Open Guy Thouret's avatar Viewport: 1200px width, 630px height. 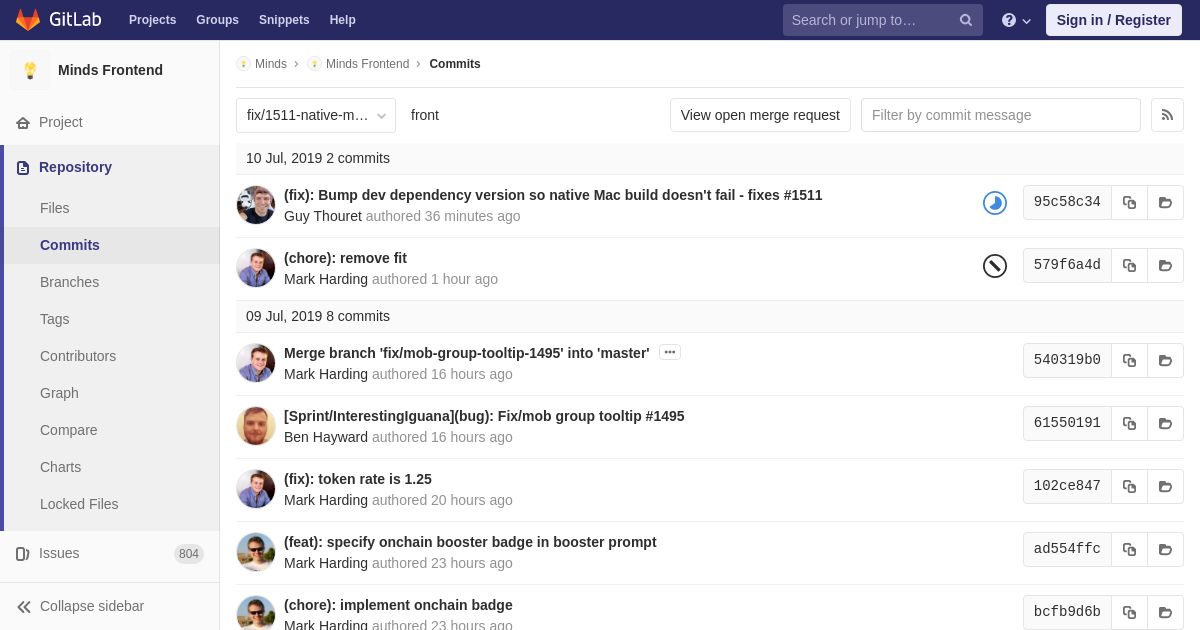point(256,205)
